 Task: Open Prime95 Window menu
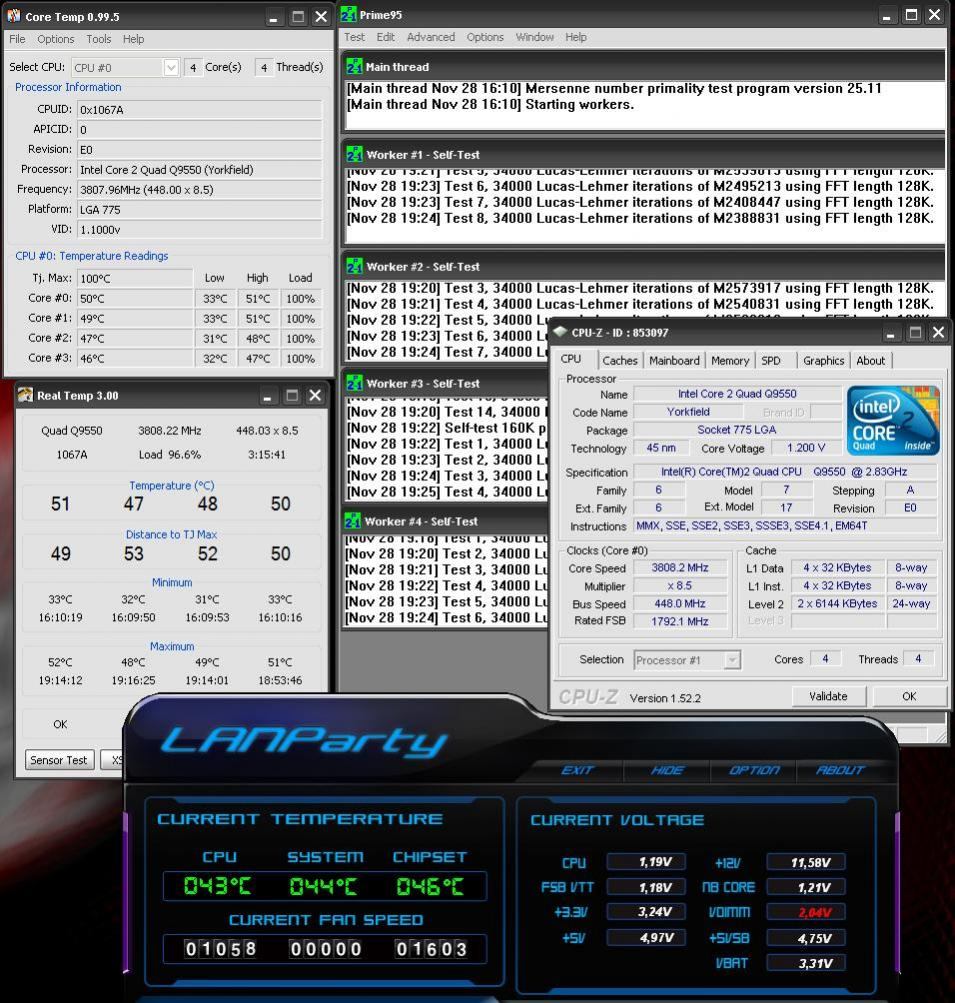(534, 37)
